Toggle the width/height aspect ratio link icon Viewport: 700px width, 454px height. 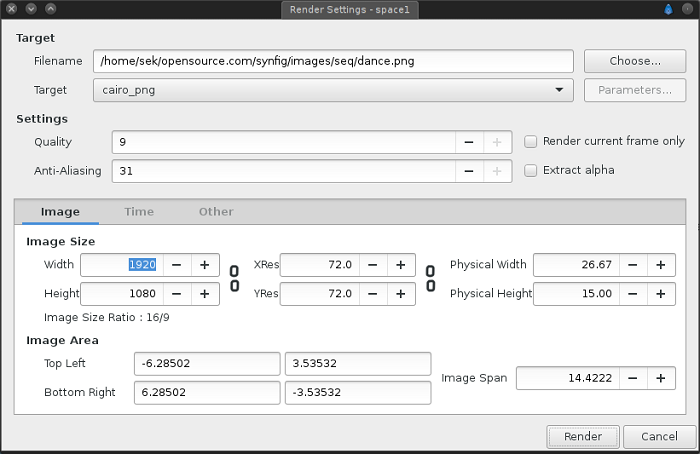(x=234, y=279)
